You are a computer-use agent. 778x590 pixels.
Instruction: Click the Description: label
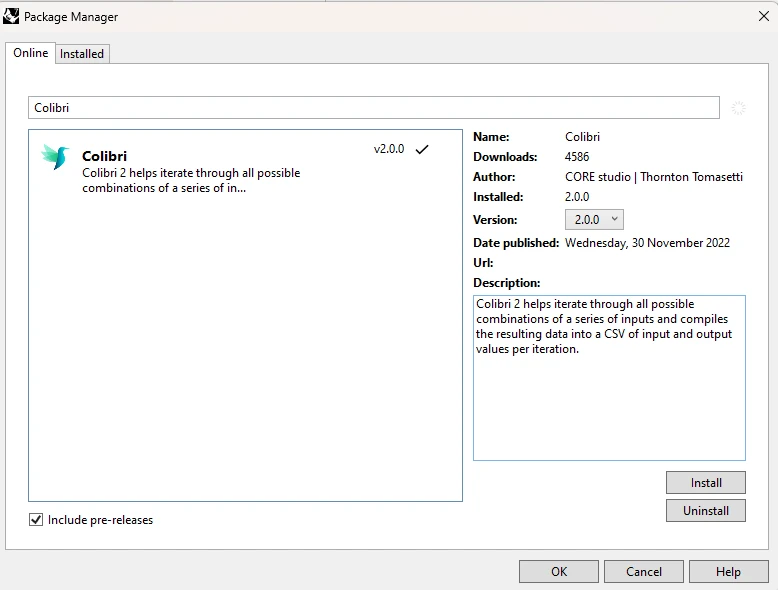(507, 283)
